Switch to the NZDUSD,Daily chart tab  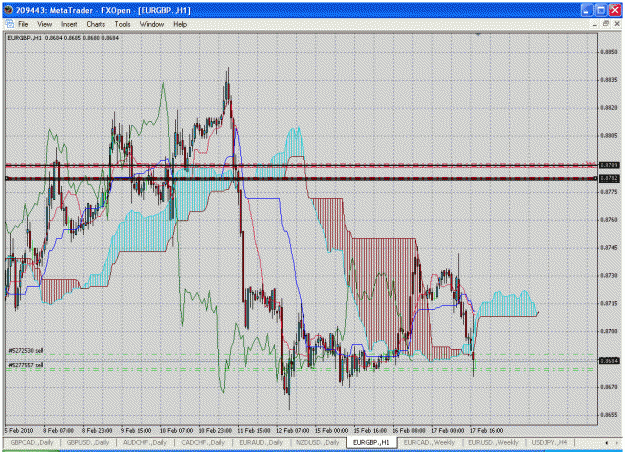[318, 442]
